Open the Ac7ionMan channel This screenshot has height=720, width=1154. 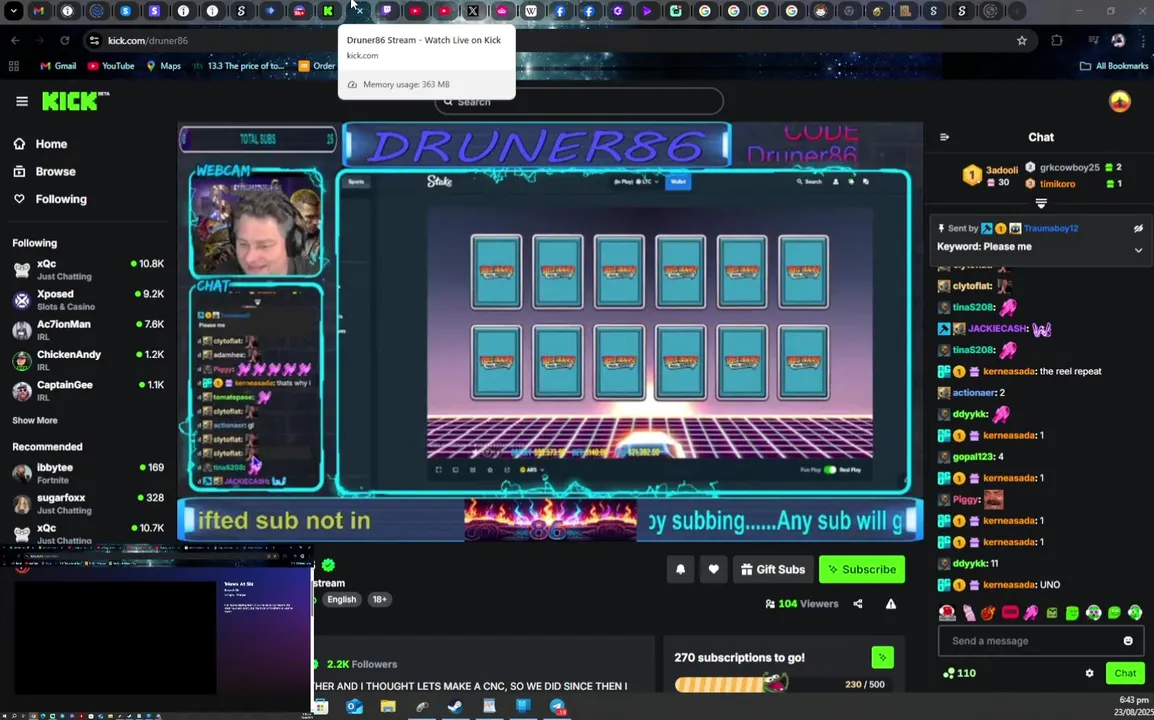[x=88, y=330]
